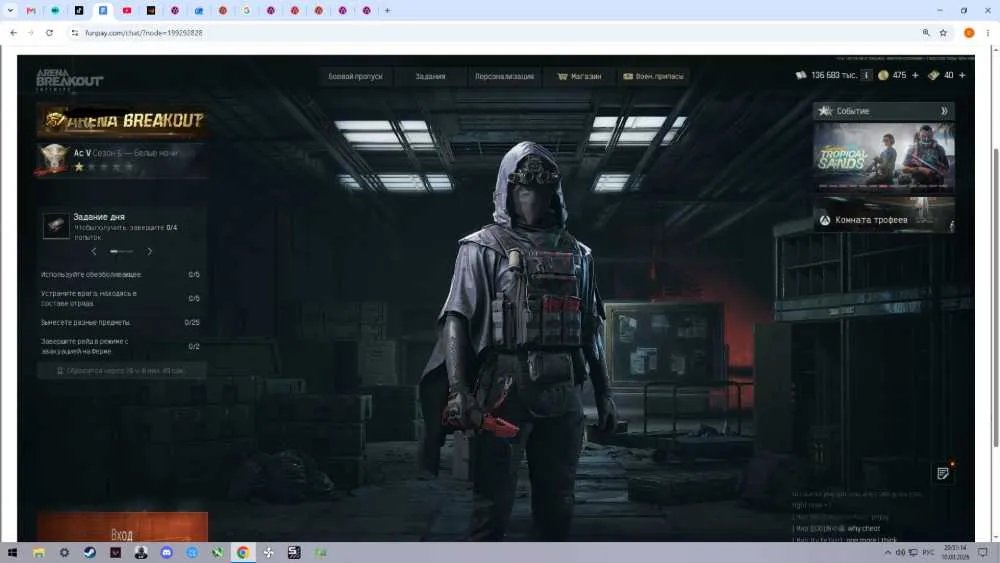The image size is (1000, 563).
Task: Open the Магазин shop tab
Action: [579, 77]
